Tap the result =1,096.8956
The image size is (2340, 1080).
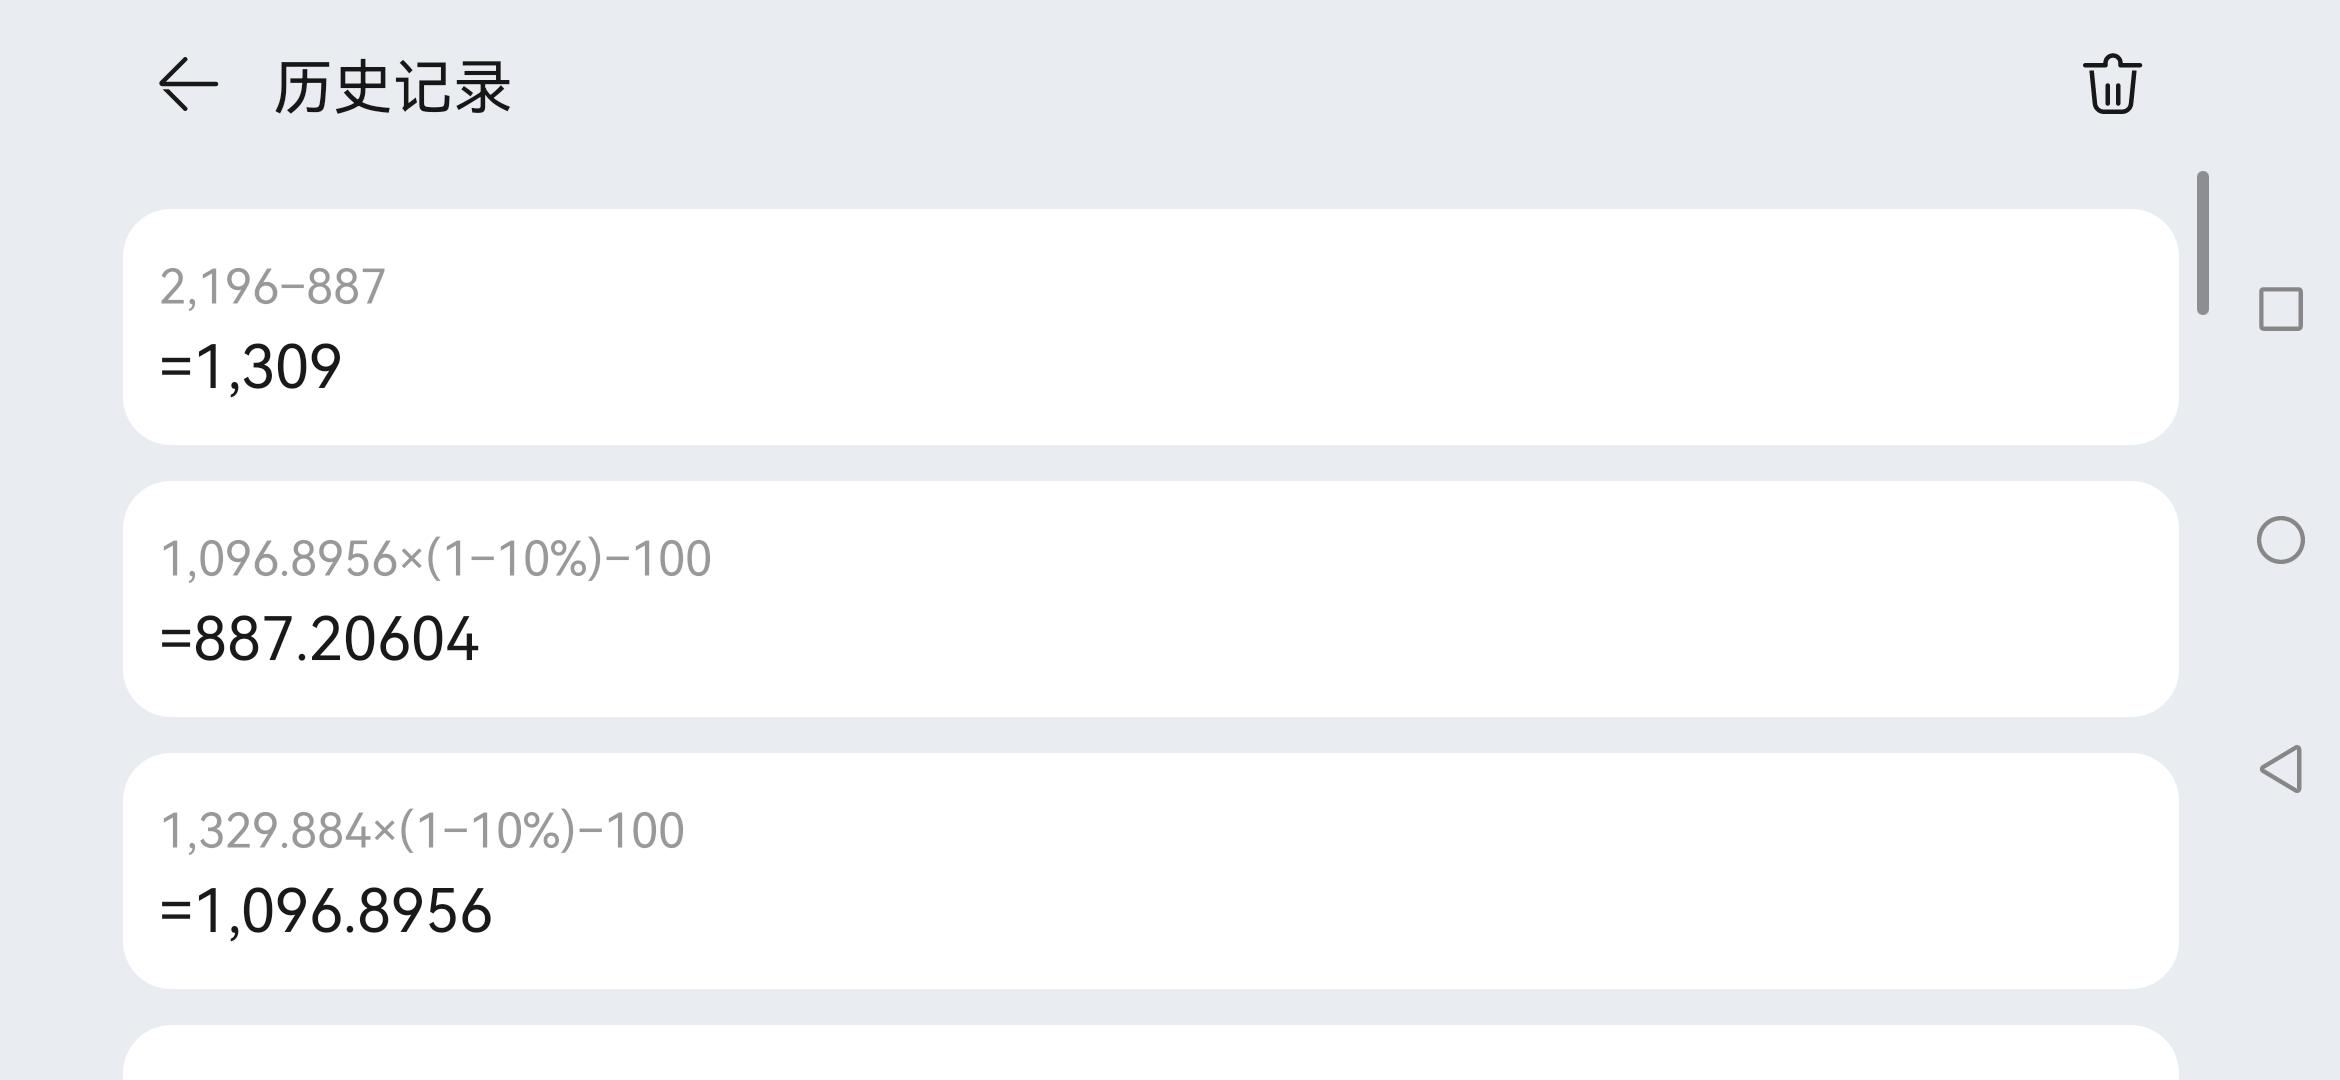pos(326,912)
